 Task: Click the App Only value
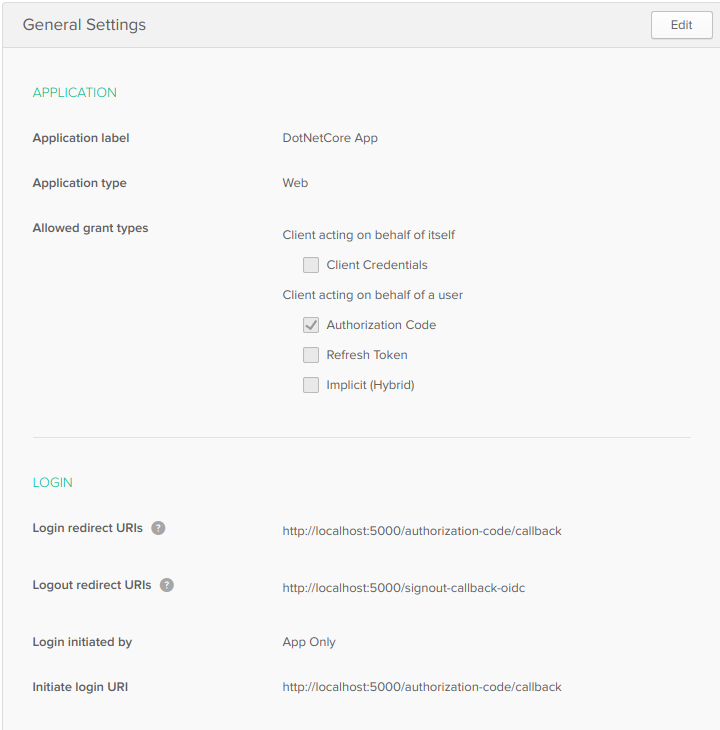pos(309,642)
